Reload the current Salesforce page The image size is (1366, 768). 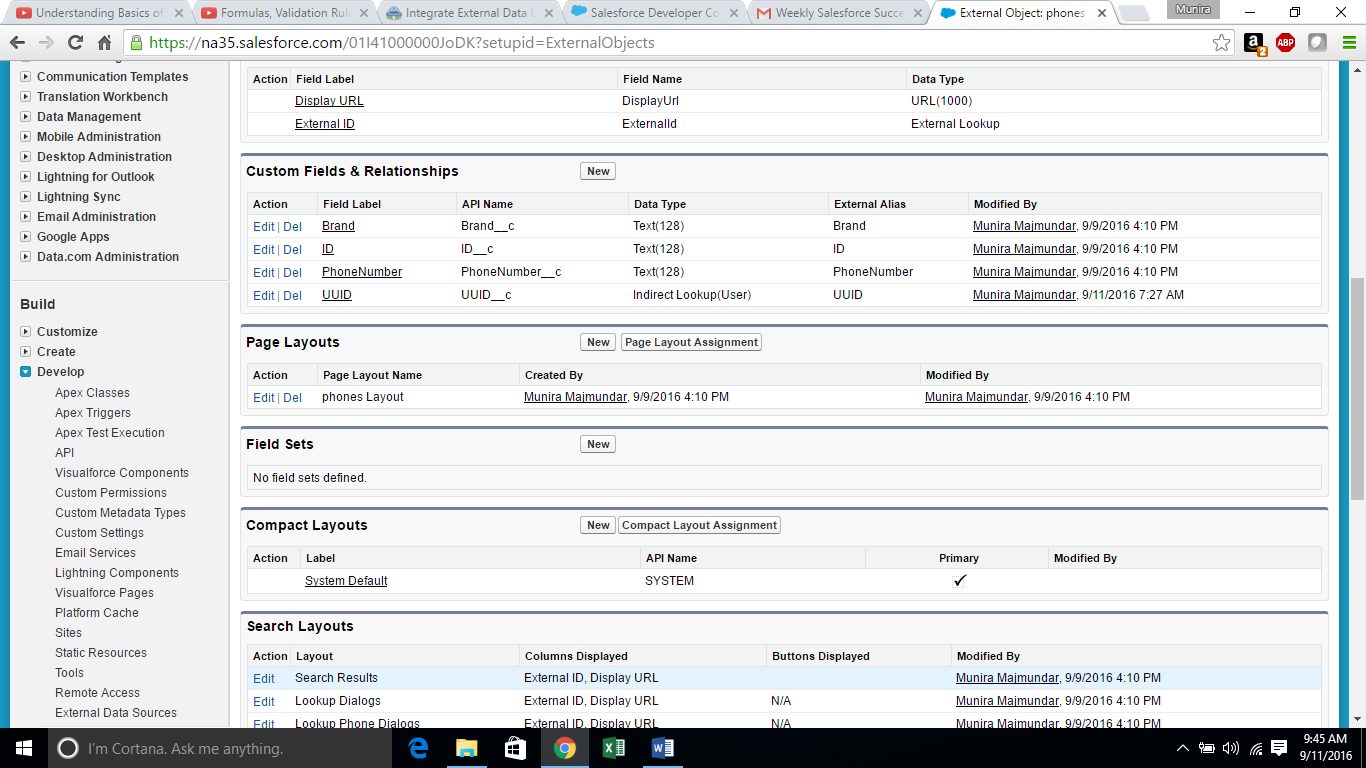(75, 43)
